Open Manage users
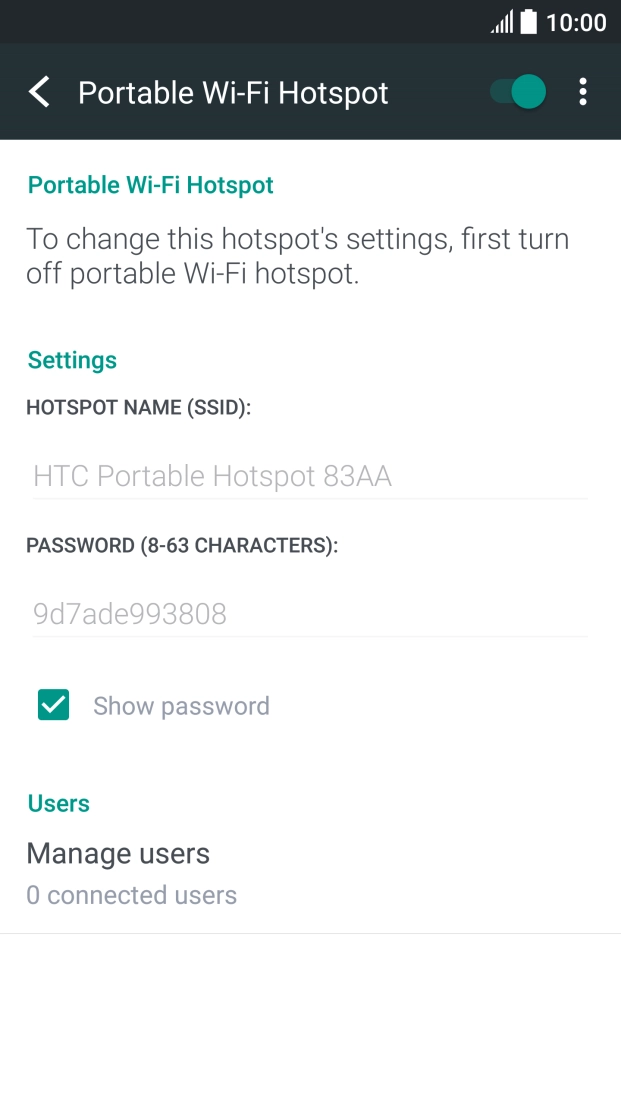This screenshot has width=621, height=1104. (118, 853)
